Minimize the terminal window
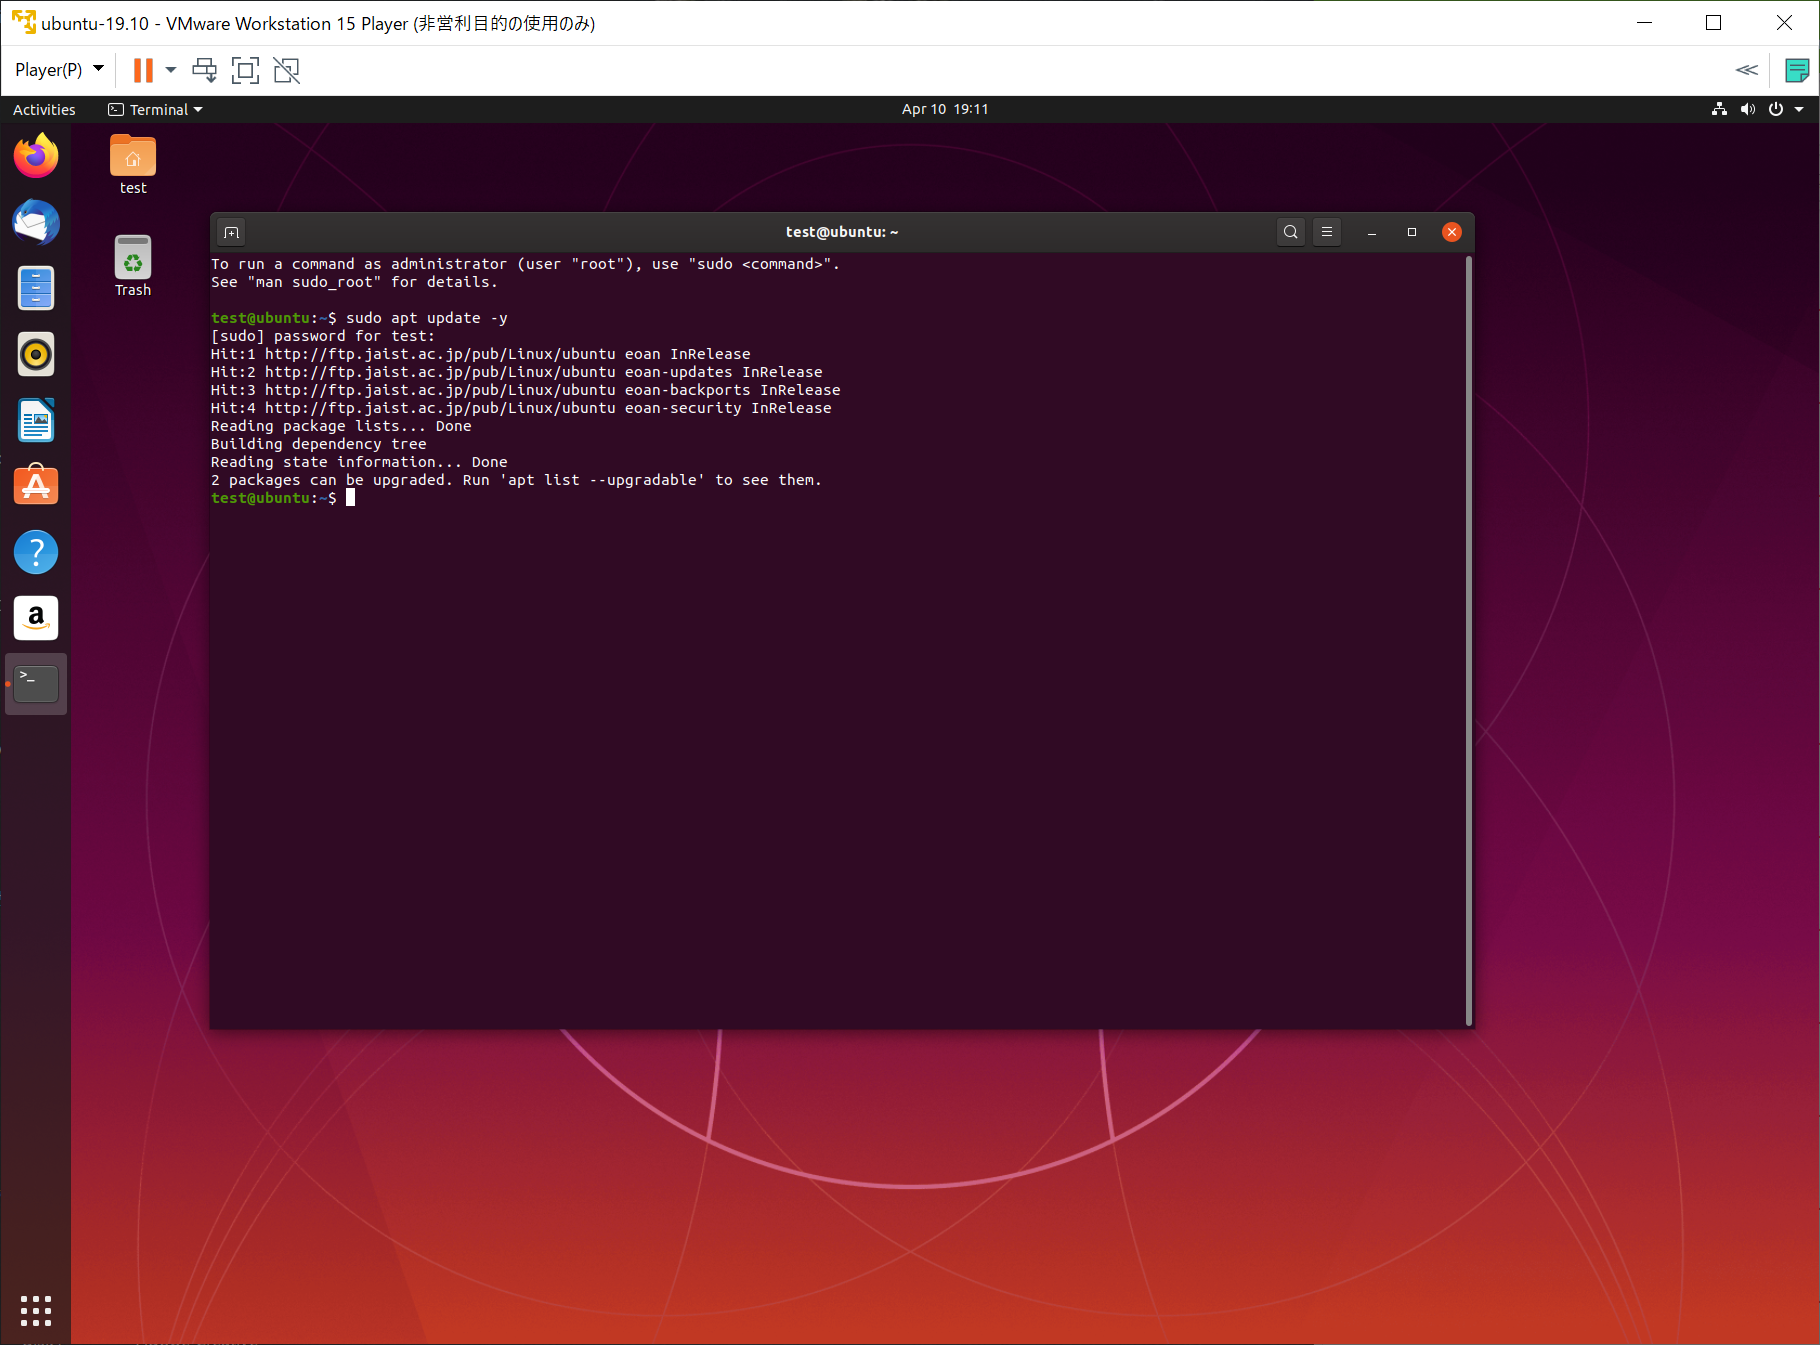Viewport: 1820px width, 1345px height. pos(1372,232)
